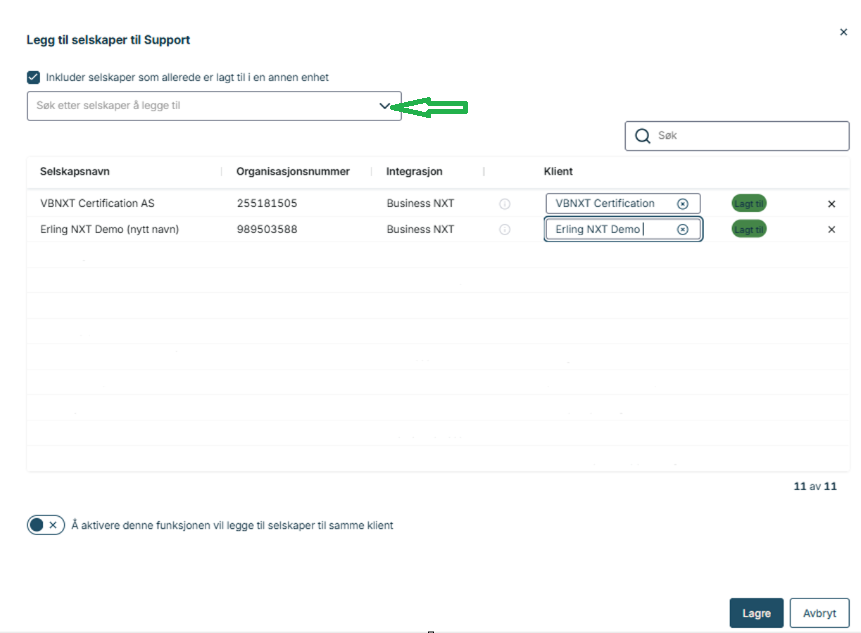Remove the Erling NXT Demo row
The image size is (861, 633).
[x=831, y=230]
